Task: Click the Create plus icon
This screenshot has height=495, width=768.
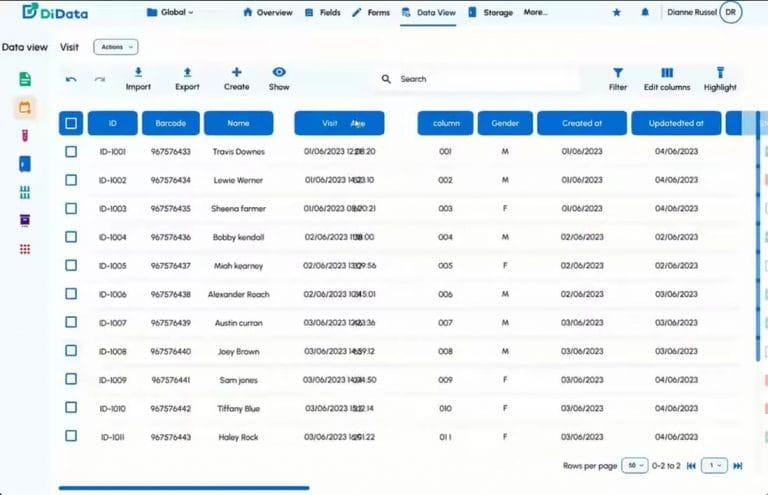Action: (x=237, y=72)
